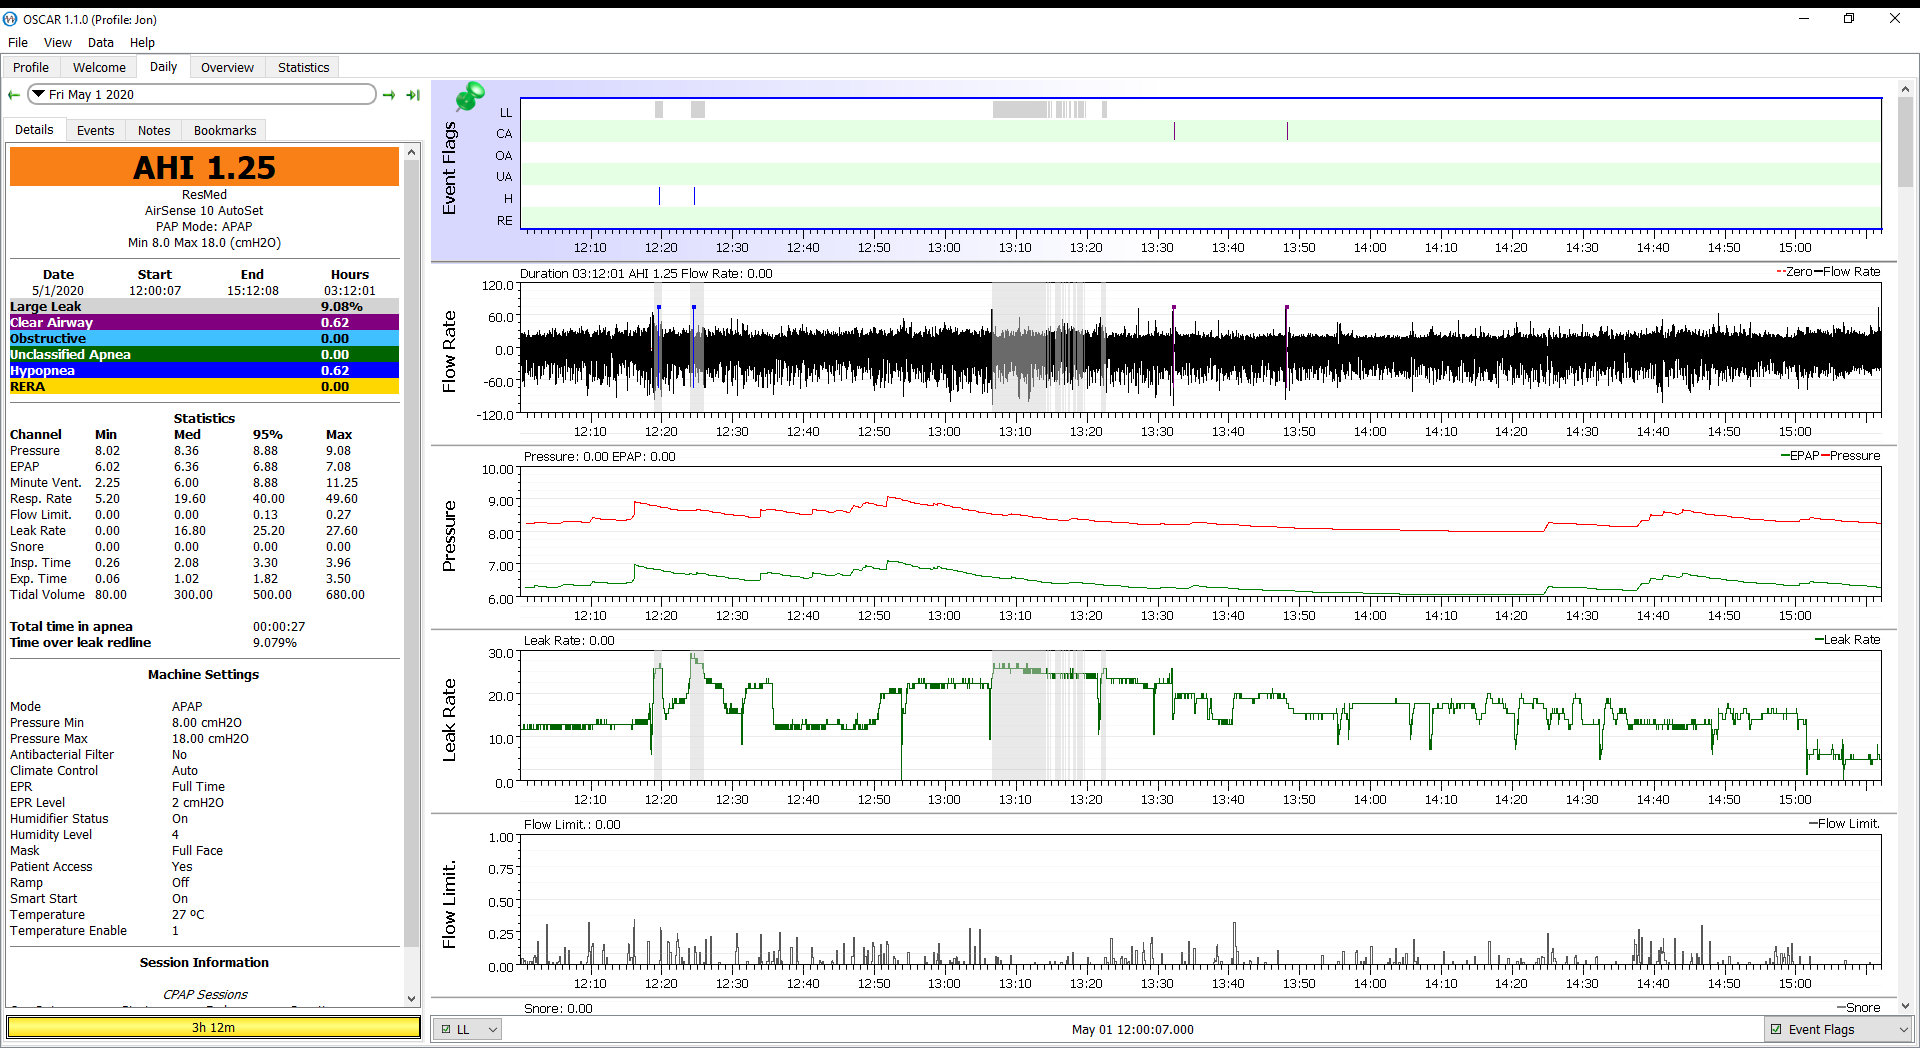
Task: Open the Bookmarks sub-tab
Action: [225, 130]
